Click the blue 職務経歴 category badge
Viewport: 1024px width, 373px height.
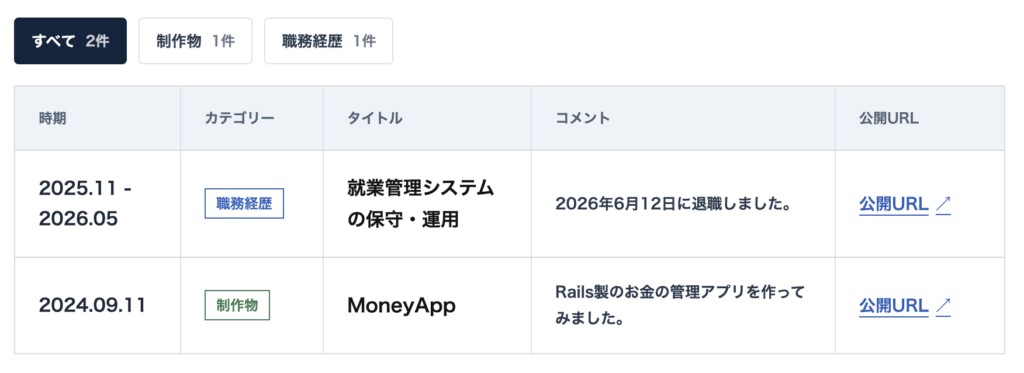coord(244,204)
